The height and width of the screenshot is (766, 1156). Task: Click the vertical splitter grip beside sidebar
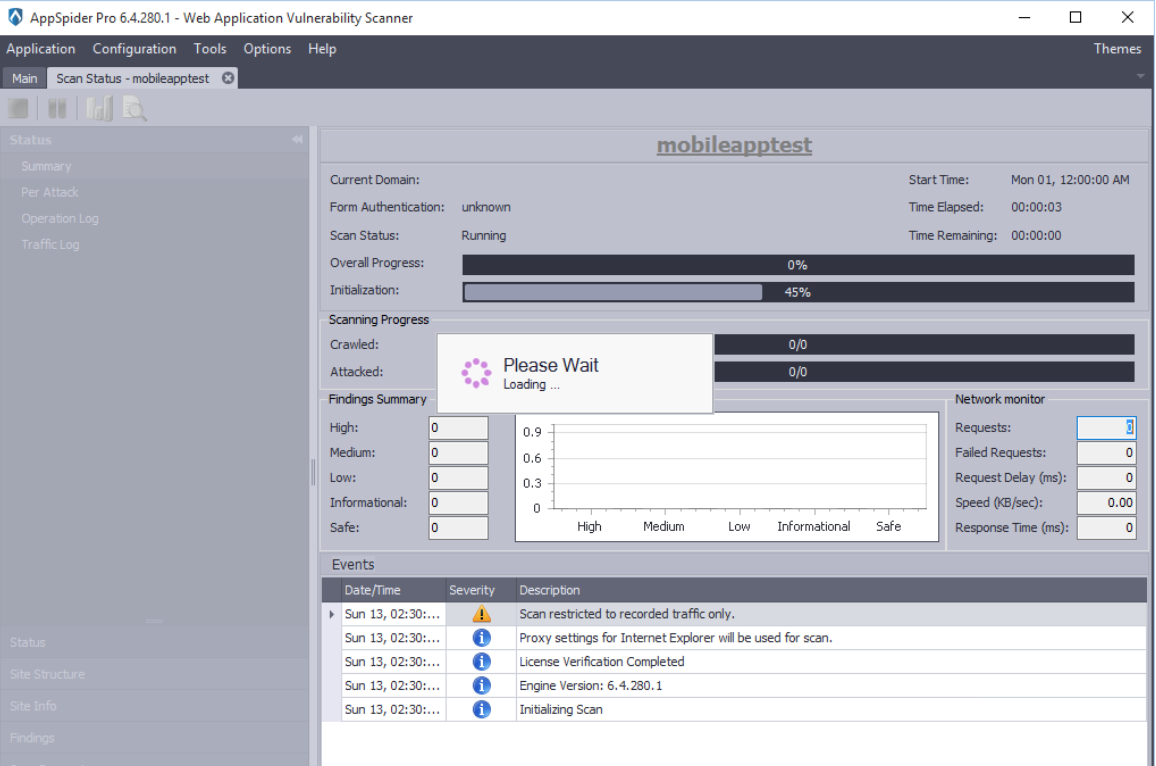point(313,472)
